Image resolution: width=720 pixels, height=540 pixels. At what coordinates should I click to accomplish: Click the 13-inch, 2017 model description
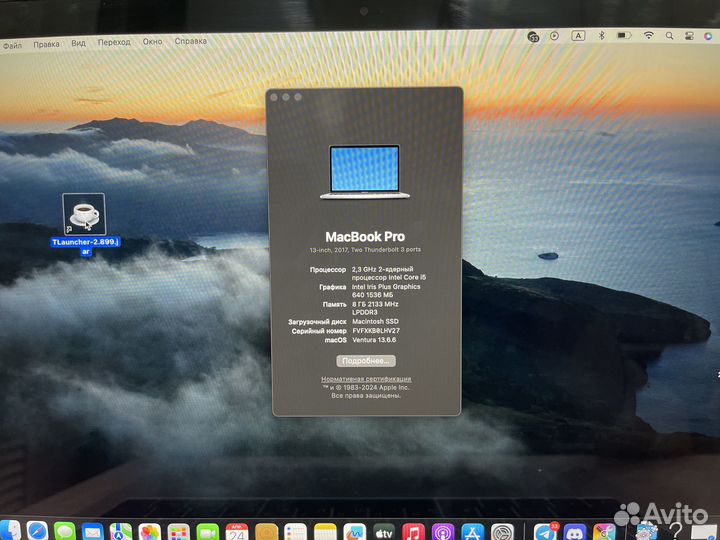click(365, 250)
